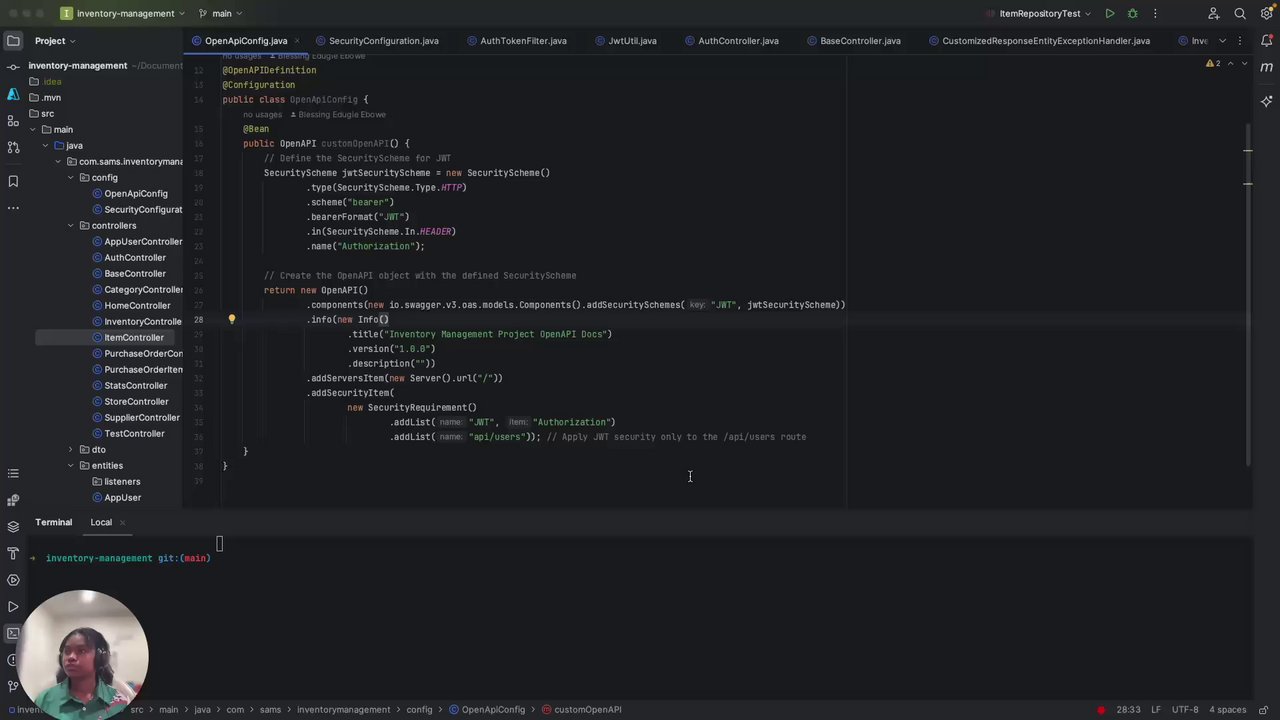Open the Services tool window
This screenshot has height=720, width=1280.
(13, 580)
